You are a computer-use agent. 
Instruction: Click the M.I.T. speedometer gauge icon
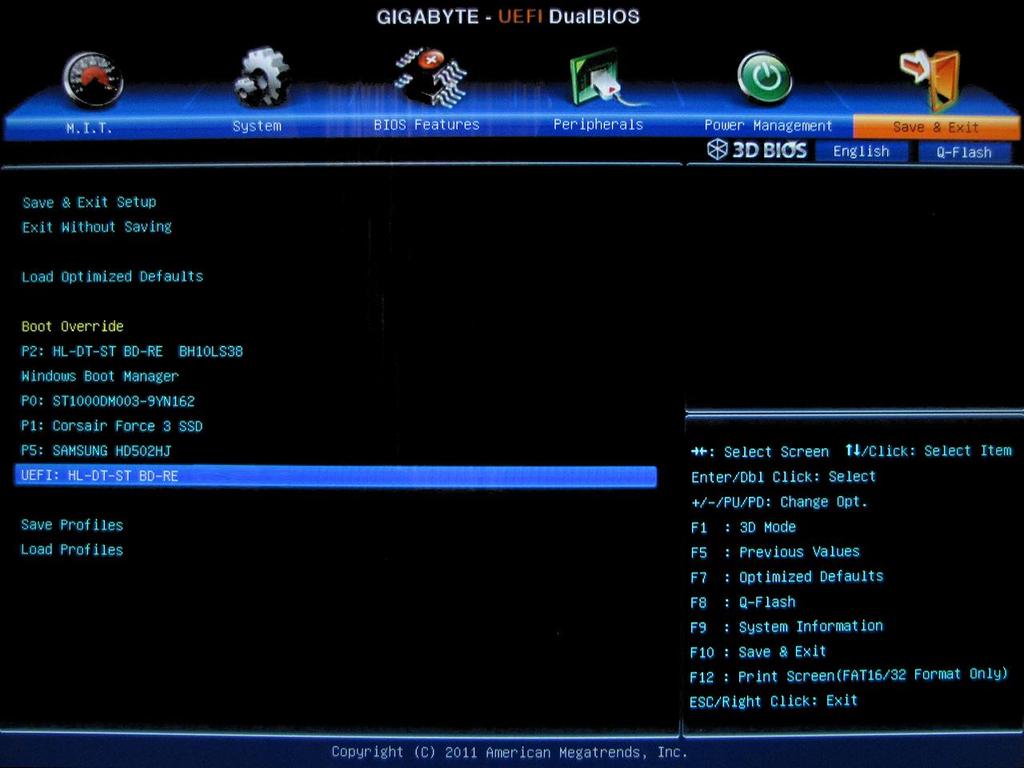pos(93,80)
